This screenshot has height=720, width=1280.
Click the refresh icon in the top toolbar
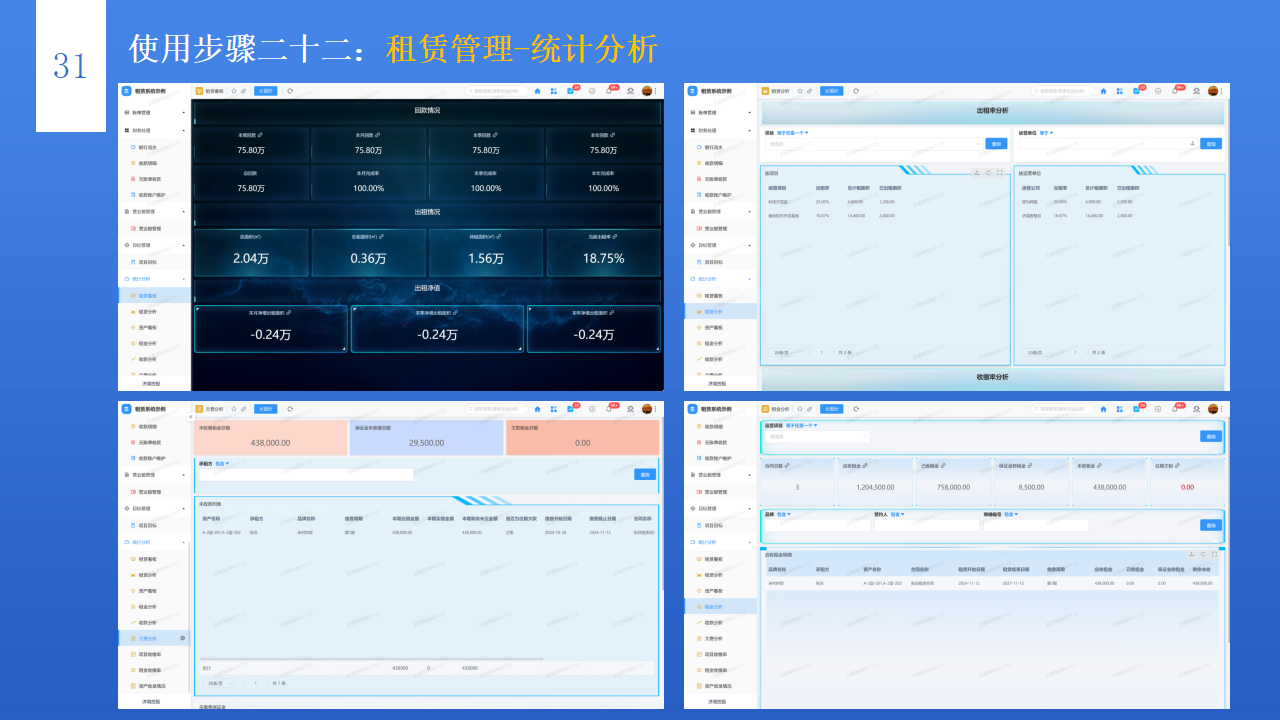click(289, 90)
